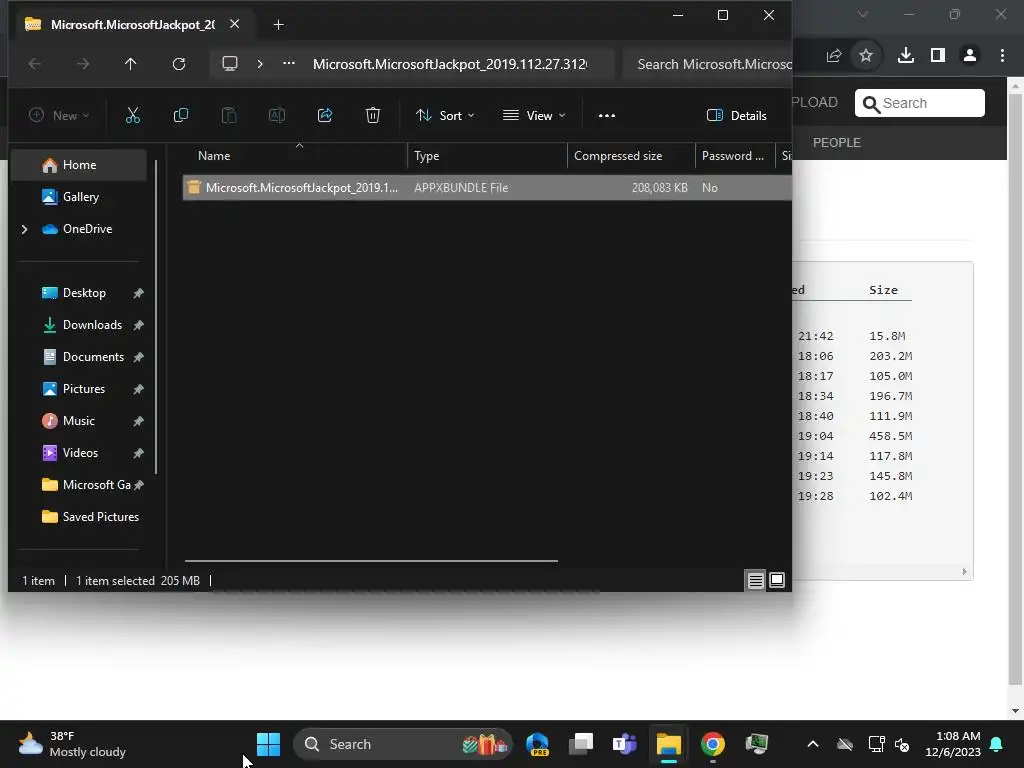Image resolution: width=1024 pixels, height=768 pixels.
Task: Click the Rename icon in toolbar
Action: (x=277, y=116)
